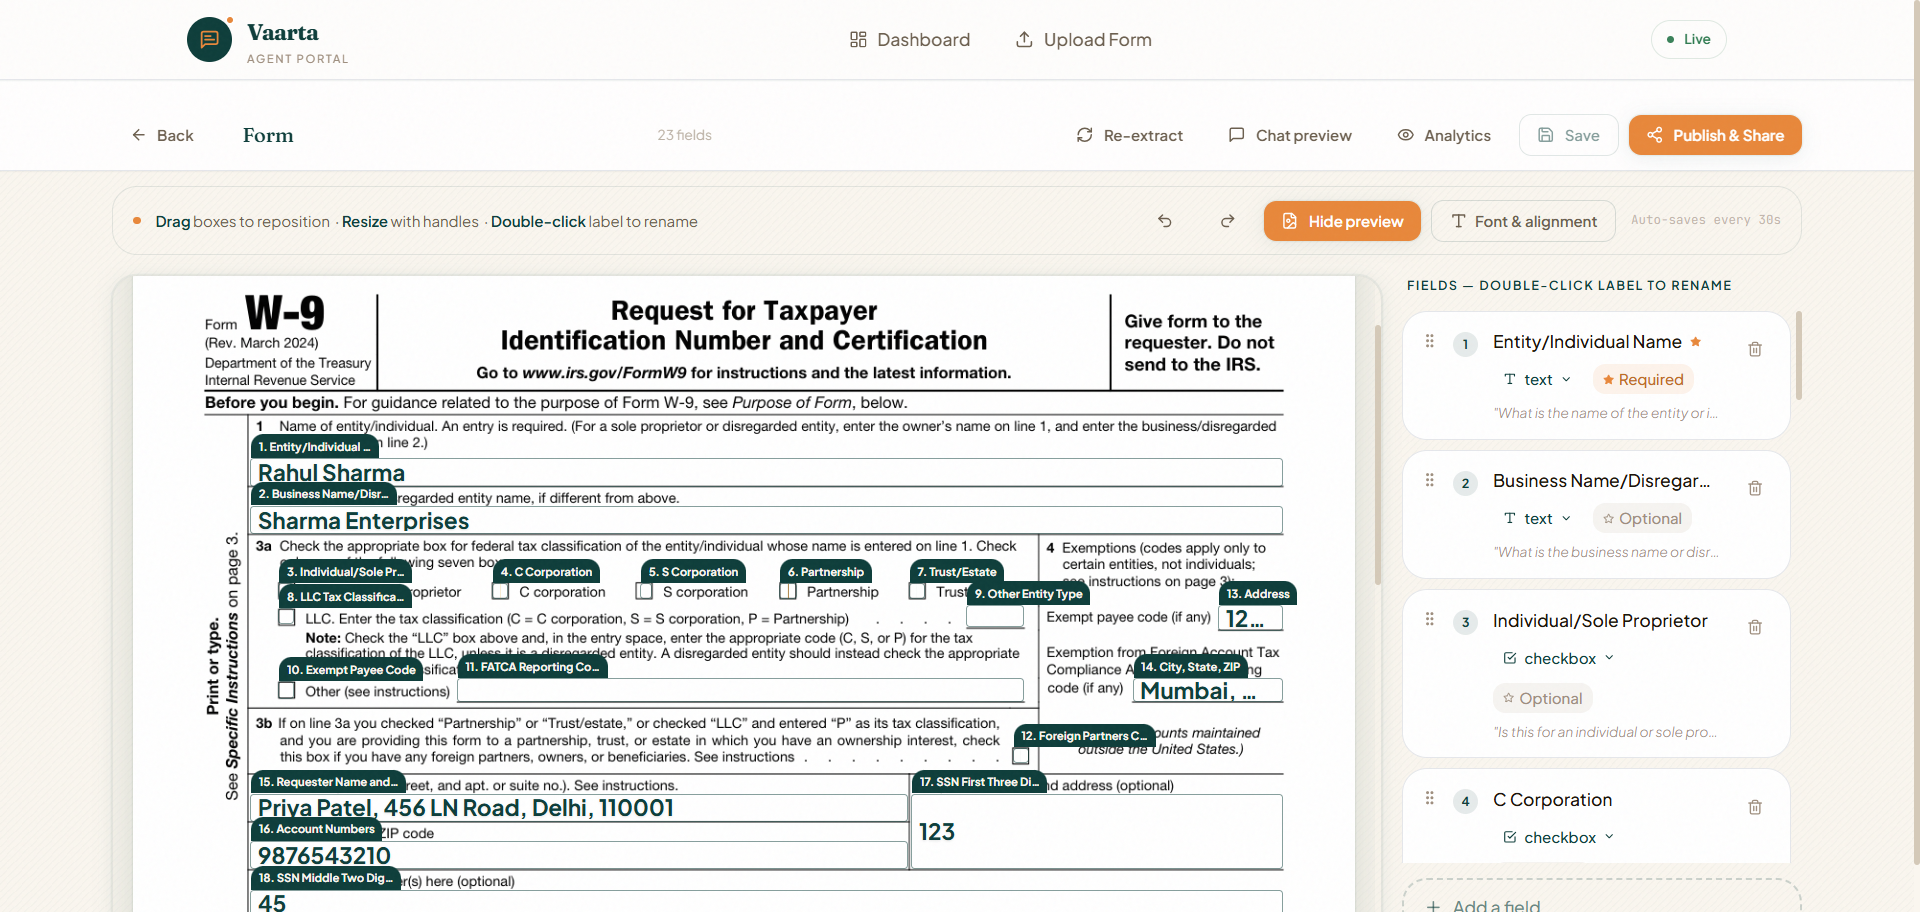Delete the Entity/Individual Name field
Viewport: 1920px width, 912px height.
(x=1755, y=349)
